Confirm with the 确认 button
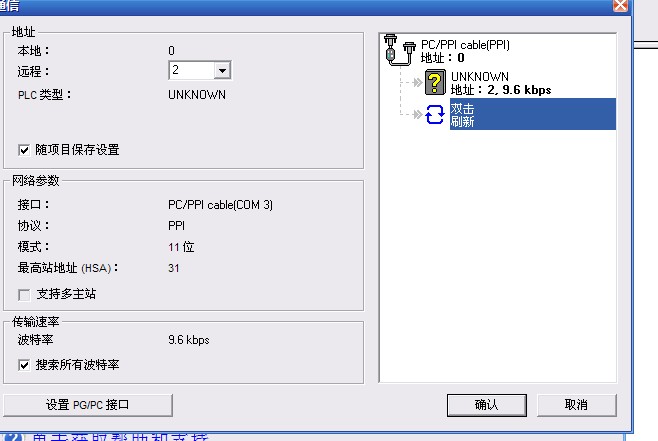Screen dimensions: 658x441 point(486,405)
